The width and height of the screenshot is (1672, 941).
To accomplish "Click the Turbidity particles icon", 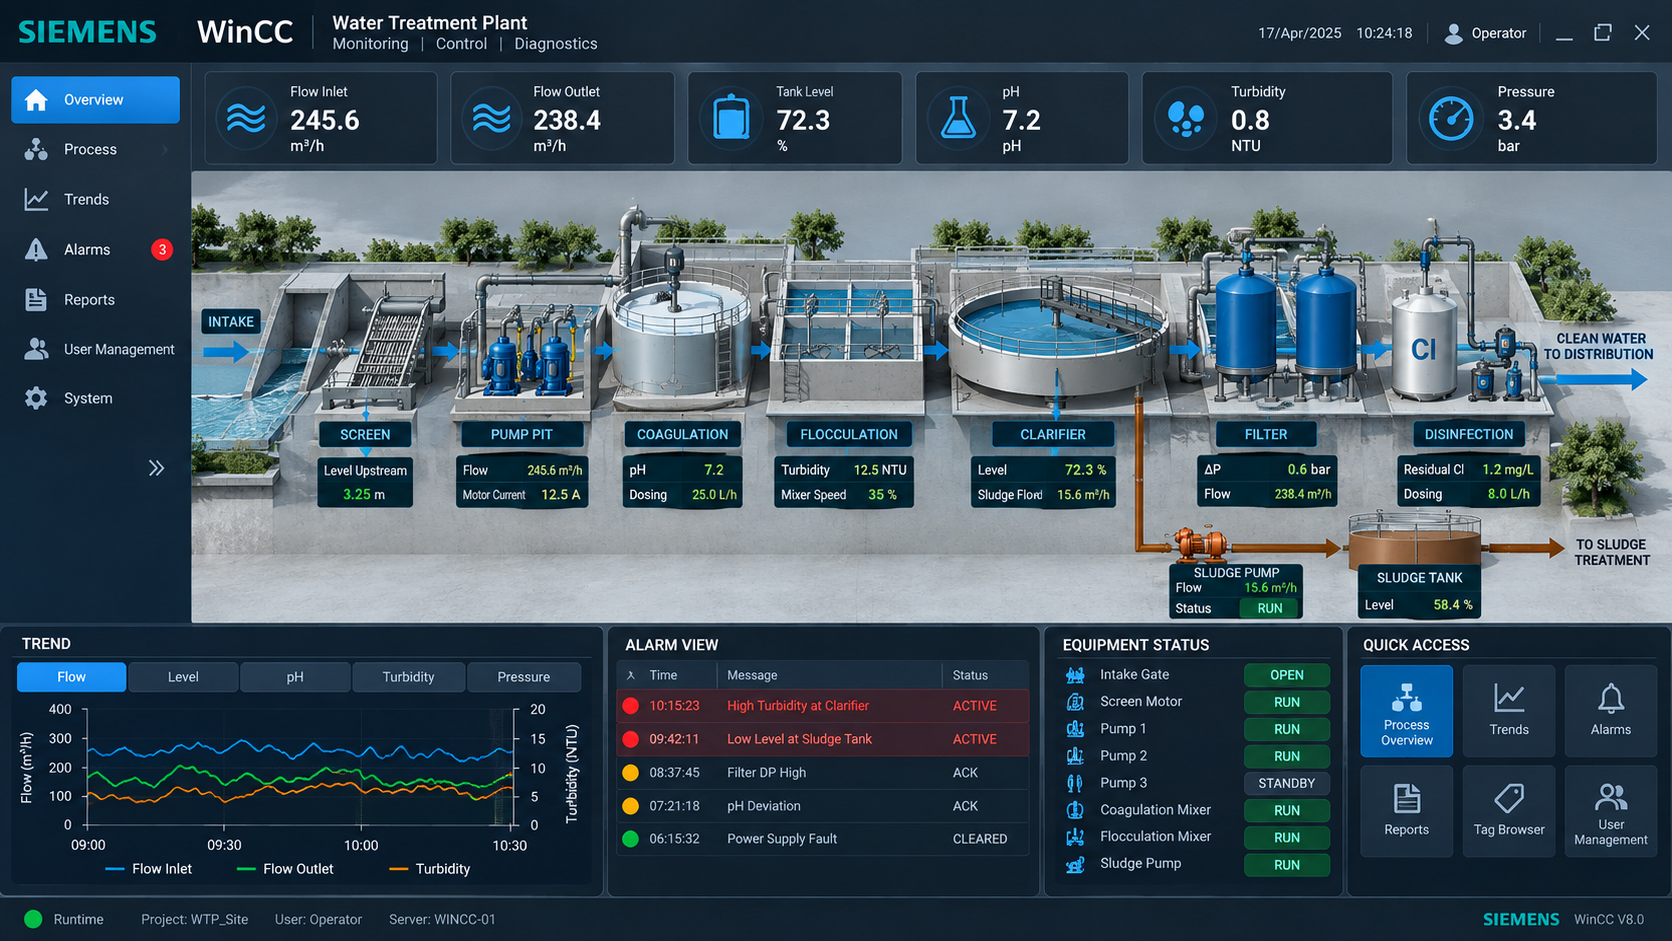I will (1186, 118).
